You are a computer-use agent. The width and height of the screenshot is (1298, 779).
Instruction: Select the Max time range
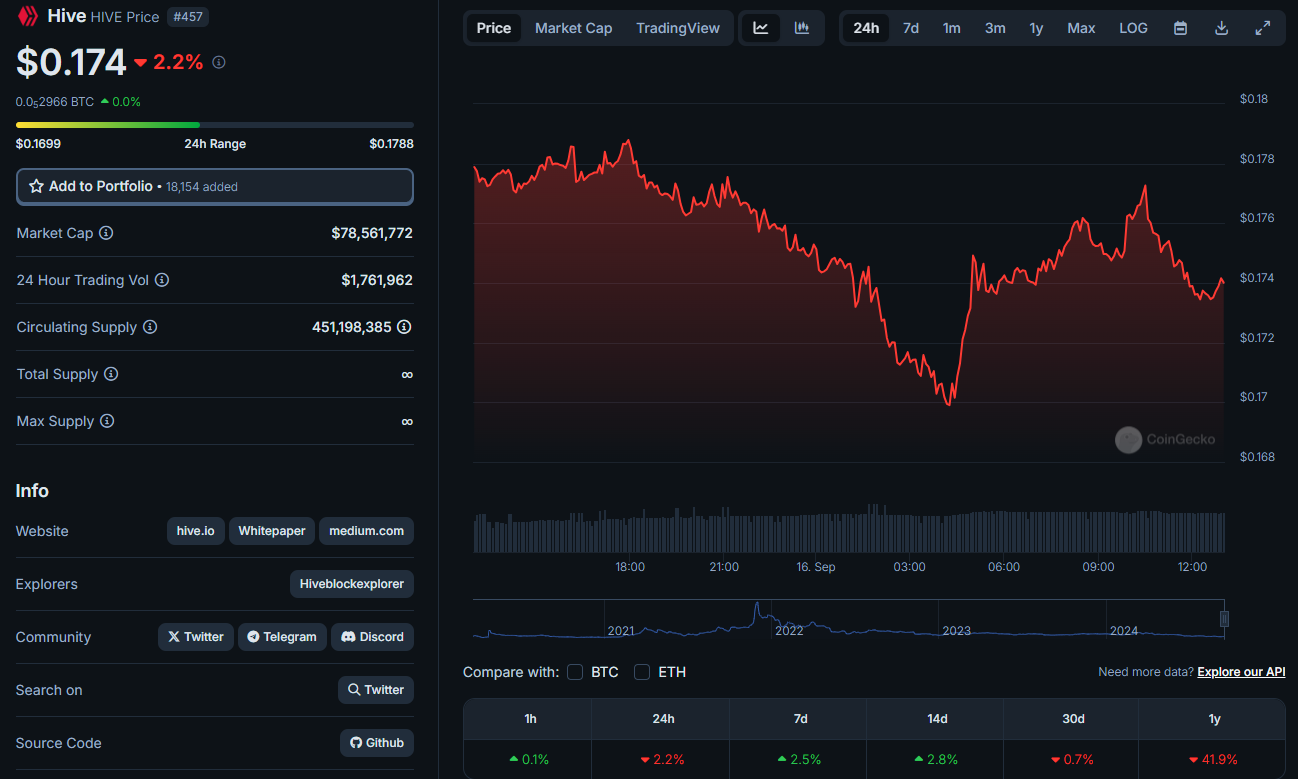click(x=1081, y=28)
